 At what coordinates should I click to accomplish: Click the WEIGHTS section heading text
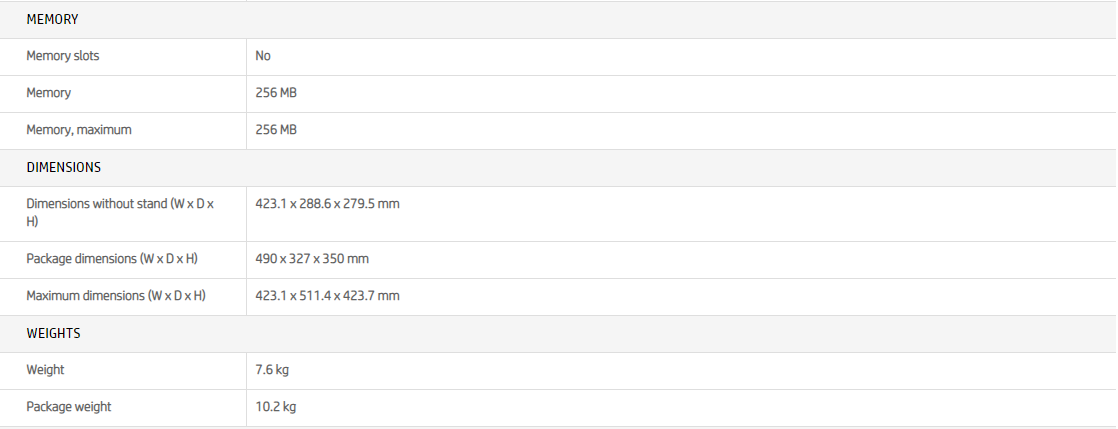click(53, 333)
